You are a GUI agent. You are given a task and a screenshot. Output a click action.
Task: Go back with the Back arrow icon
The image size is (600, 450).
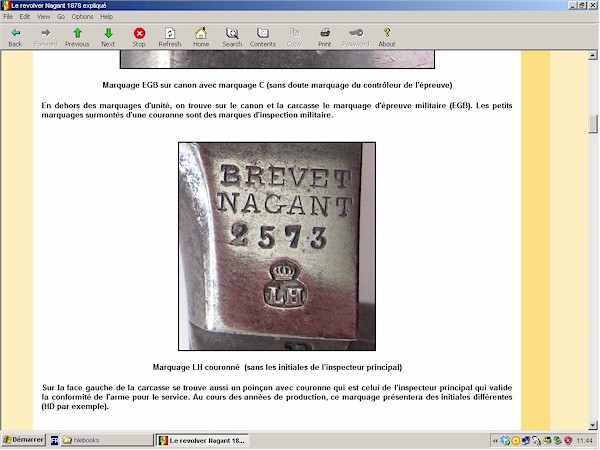15,33
